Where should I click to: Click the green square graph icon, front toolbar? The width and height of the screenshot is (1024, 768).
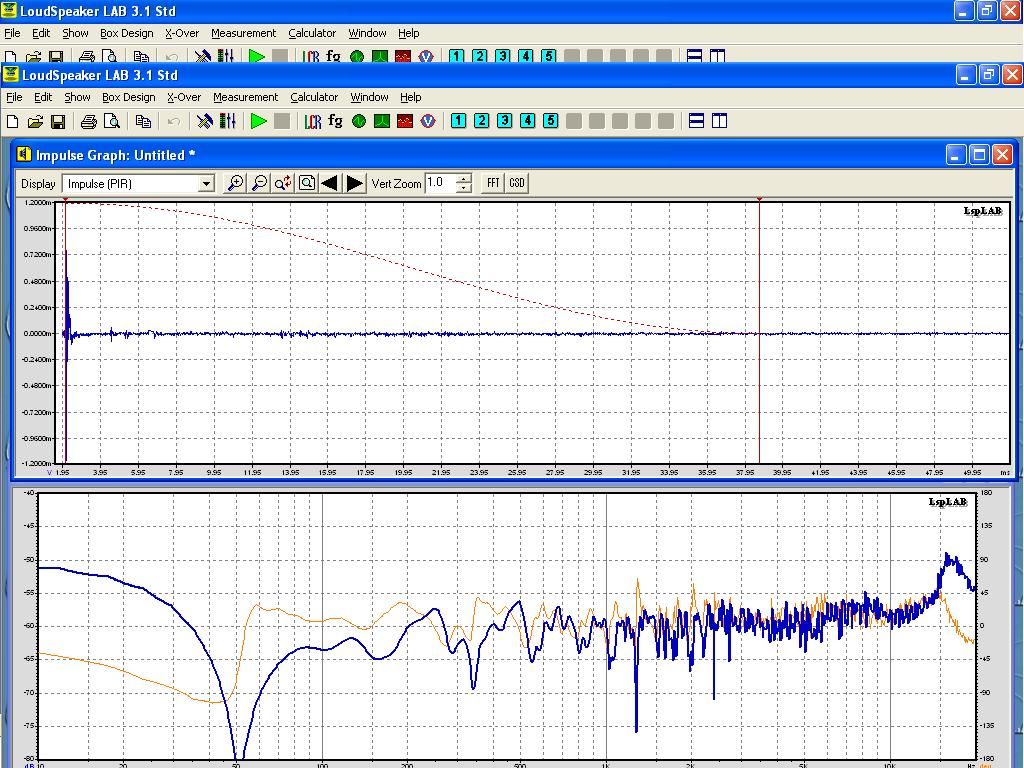(381, 121)
